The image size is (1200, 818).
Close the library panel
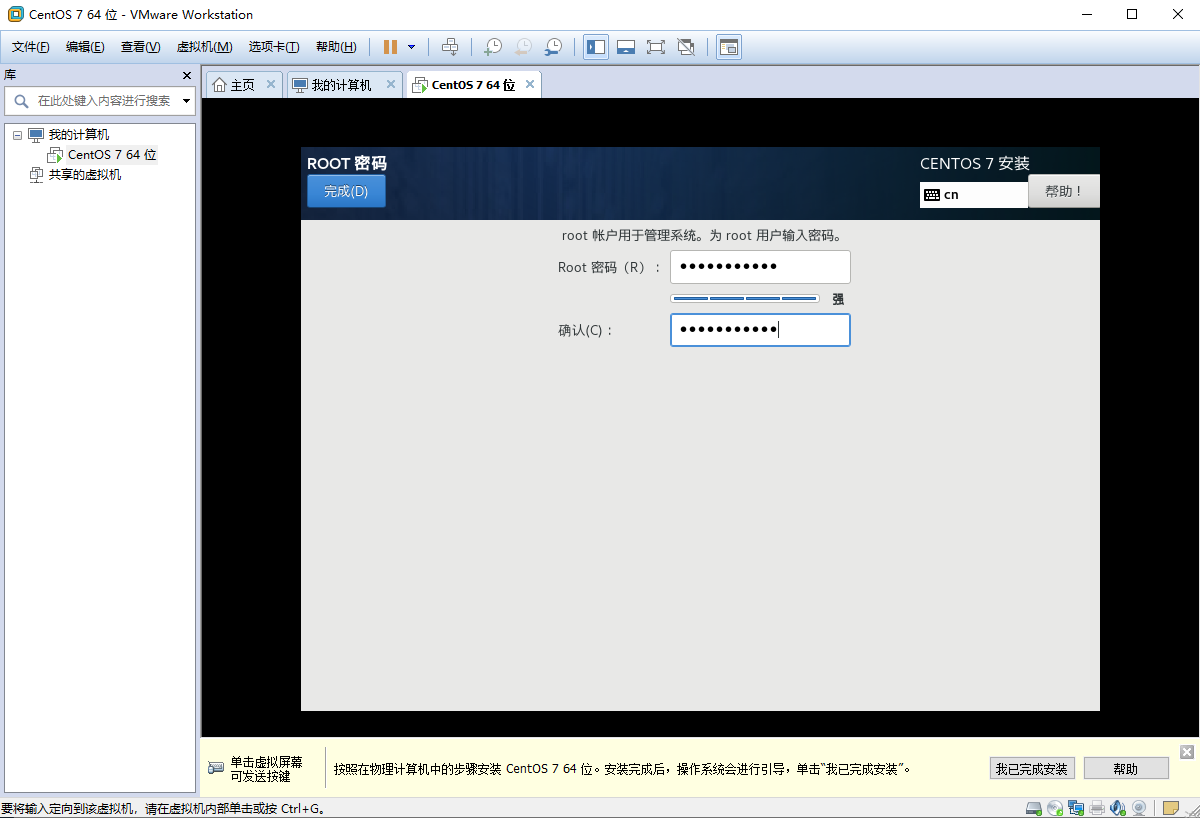186,75
